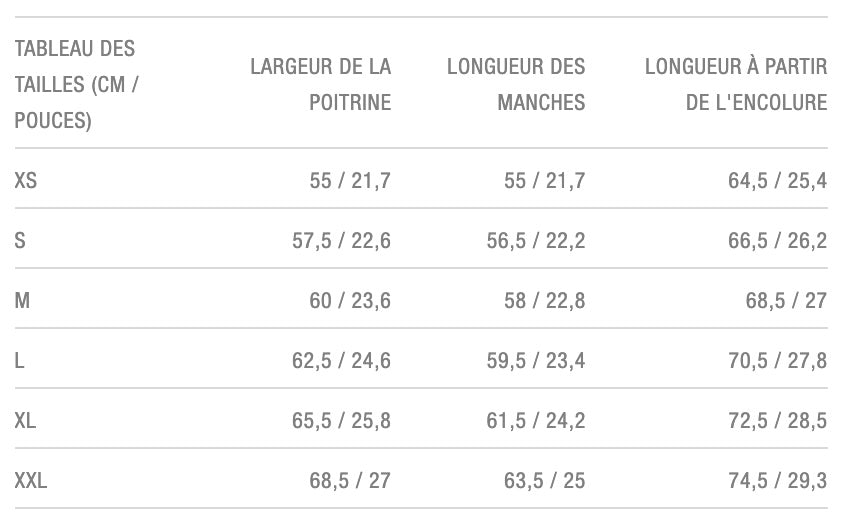Click the 58 / 22,8 sleeve length cell
Screen dimensions: 848x522
545,300
